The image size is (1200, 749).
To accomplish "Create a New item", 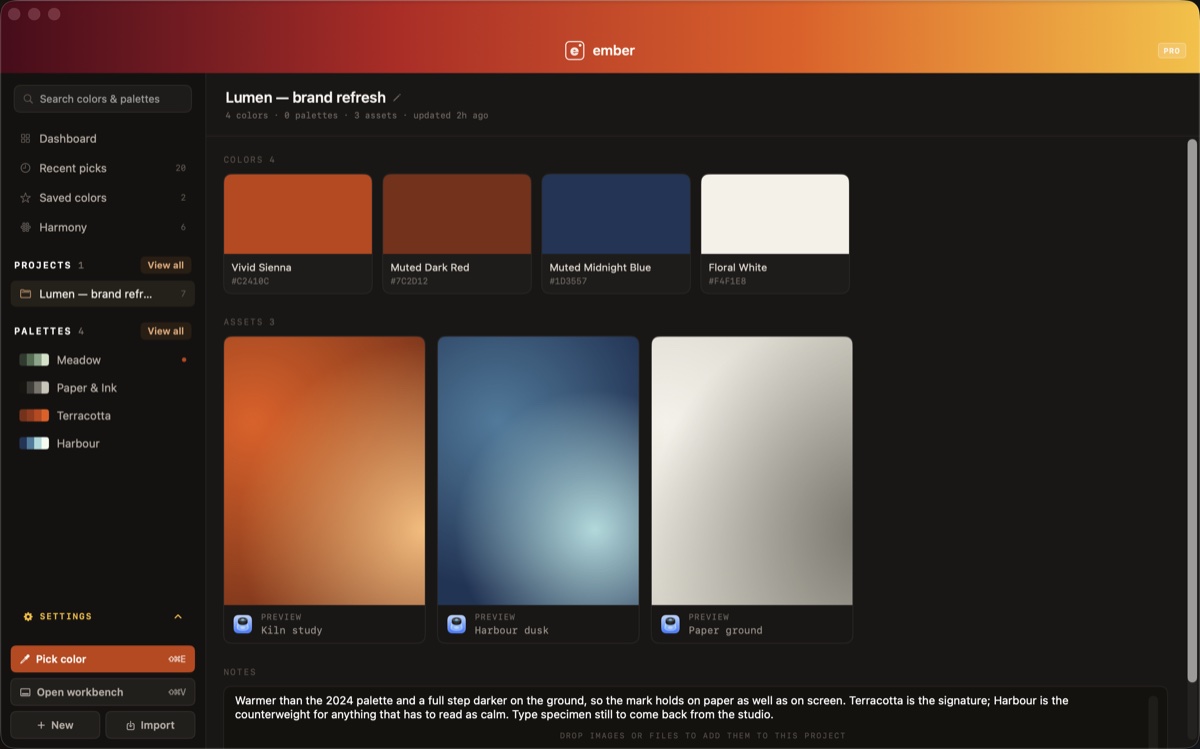I will click(55, 725).
